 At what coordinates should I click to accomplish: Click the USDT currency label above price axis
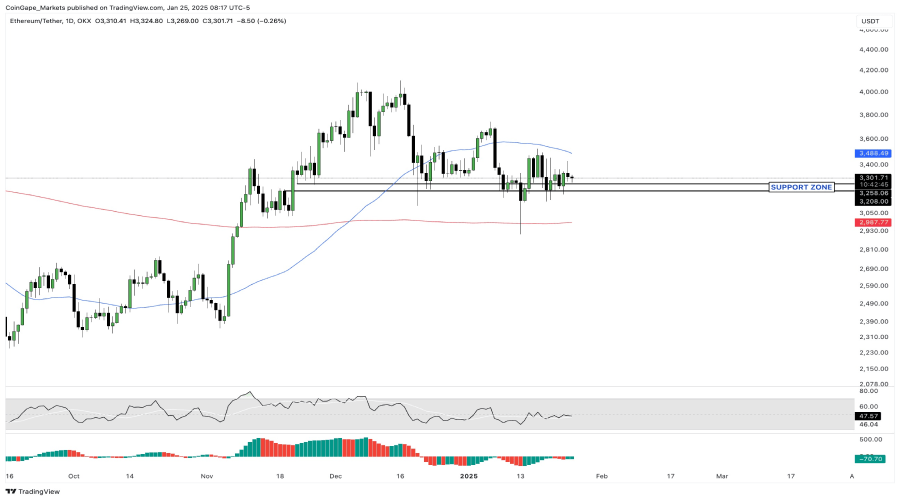[x=870, y=21]
